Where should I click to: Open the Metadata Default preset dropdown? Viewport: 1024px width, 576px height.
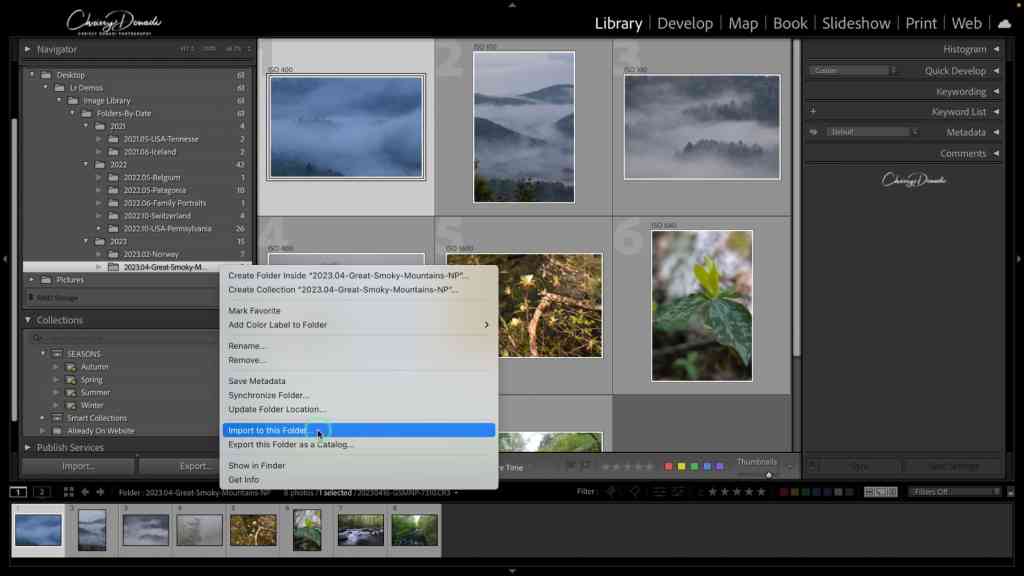872,132
